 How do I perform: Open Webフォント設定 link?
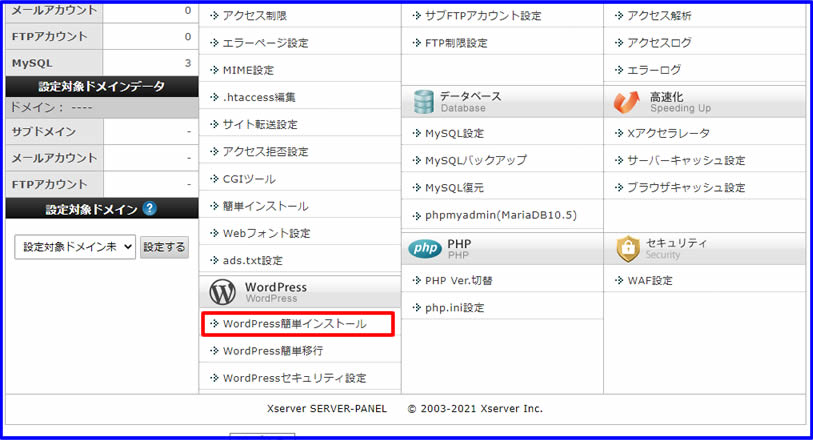coord(267,233)
